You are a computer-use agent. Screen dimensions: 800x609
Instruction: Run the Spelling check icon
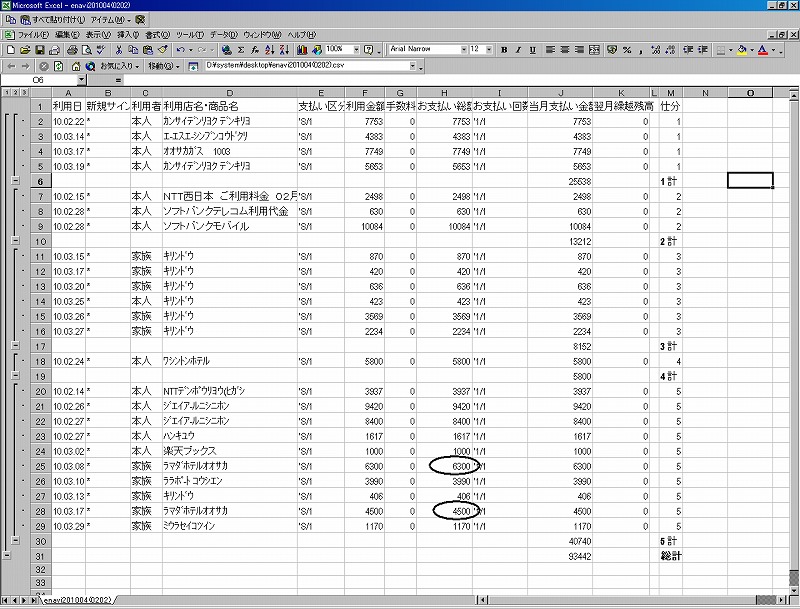click(x=101, y=49)
